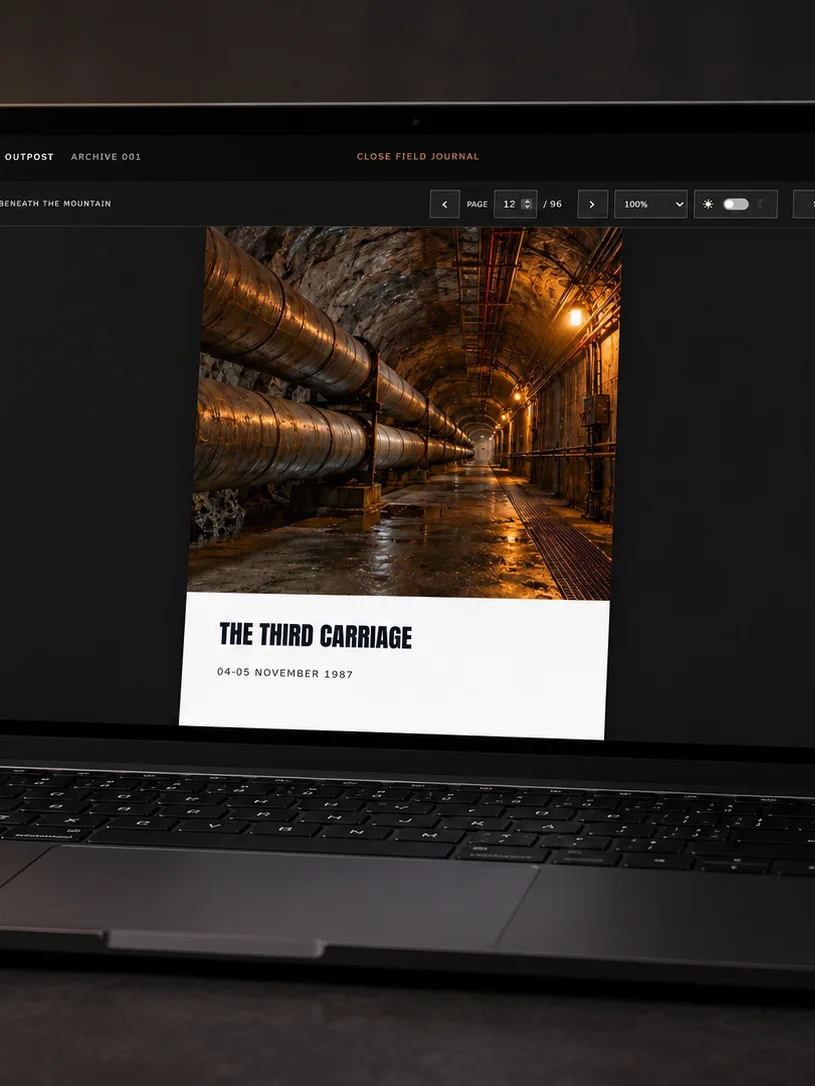Viewport: 815px width, 1086px height.
Task: Click the "/ 96" total pages text
Action: pyautogui.click(x=553, y=204)
